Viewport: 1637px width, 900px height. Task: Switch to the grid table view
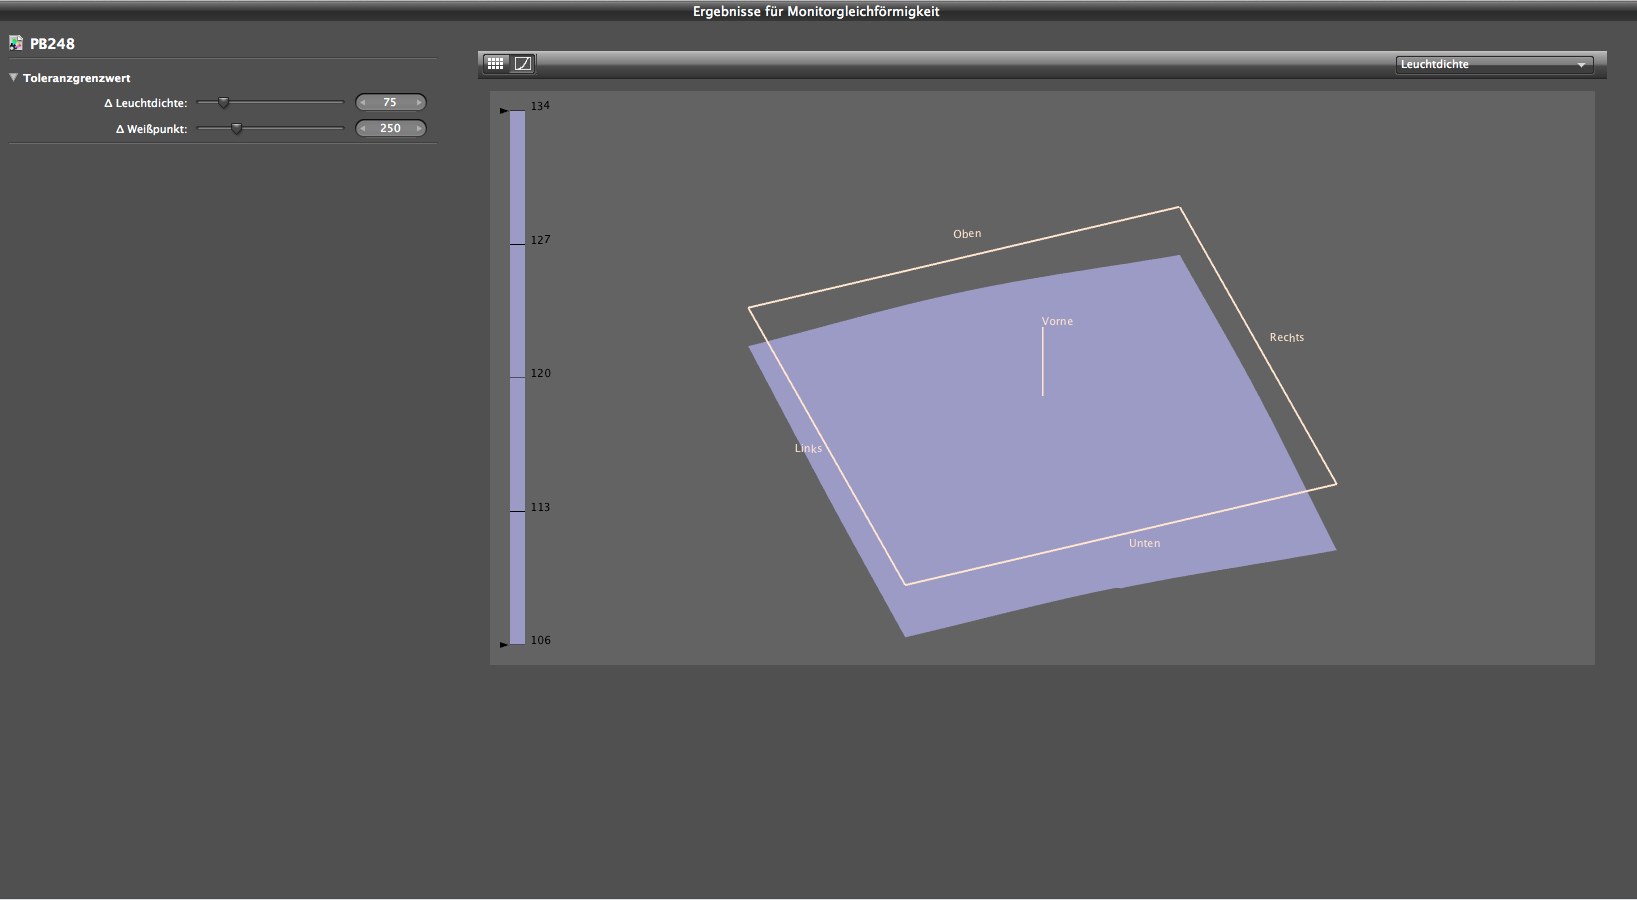[496, 64]
